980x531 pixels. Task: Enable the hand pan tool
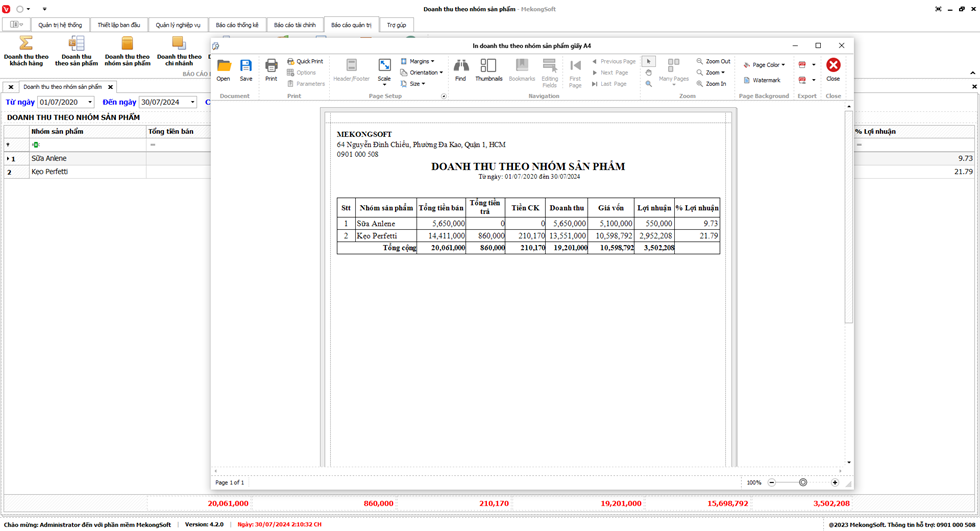[x=649, y=73]
